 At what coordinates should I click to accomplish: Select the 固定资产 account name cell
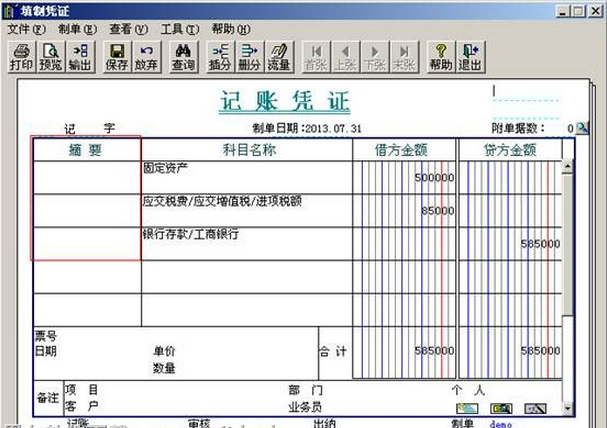(x=246, y=176)
